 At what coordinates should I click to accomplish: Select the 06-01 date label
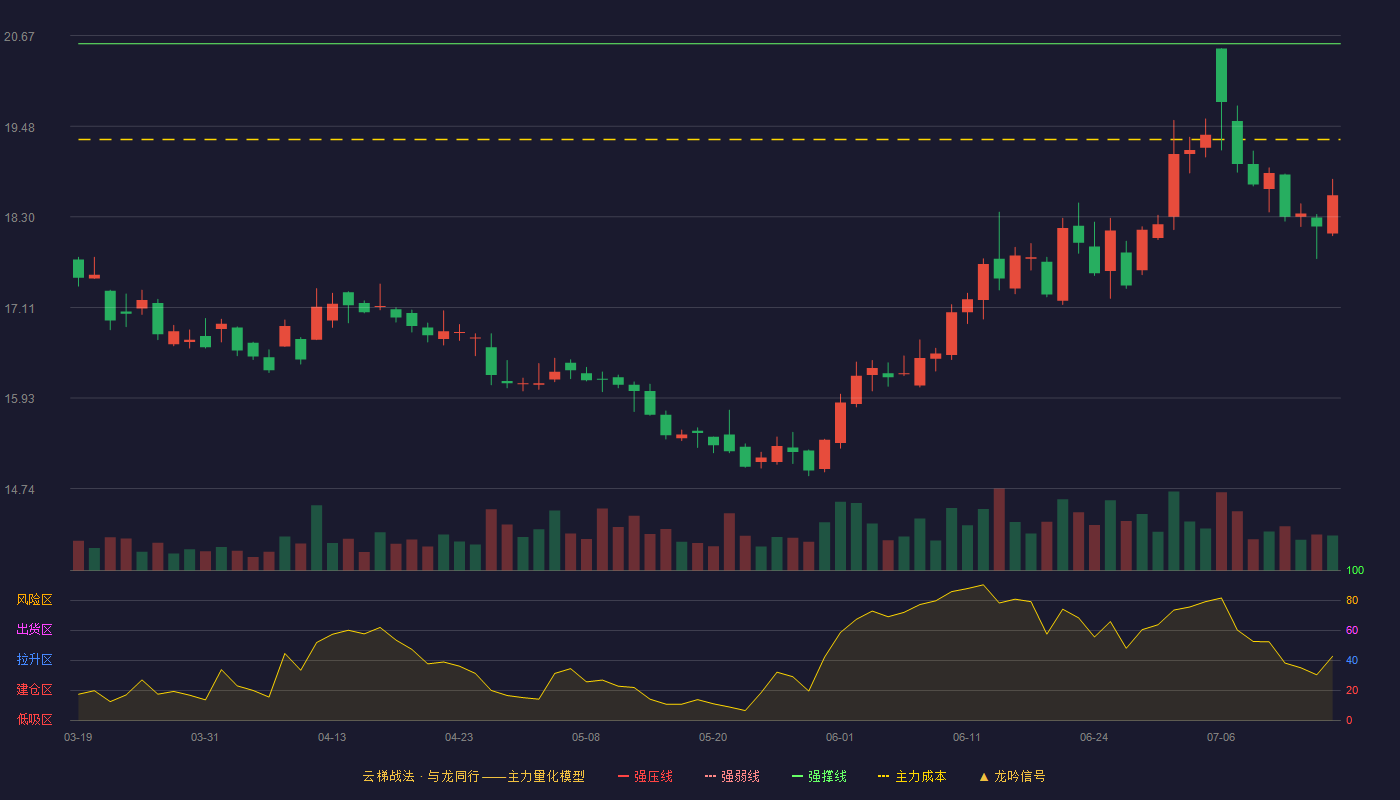pyautogui.click(x=840, y=737)
